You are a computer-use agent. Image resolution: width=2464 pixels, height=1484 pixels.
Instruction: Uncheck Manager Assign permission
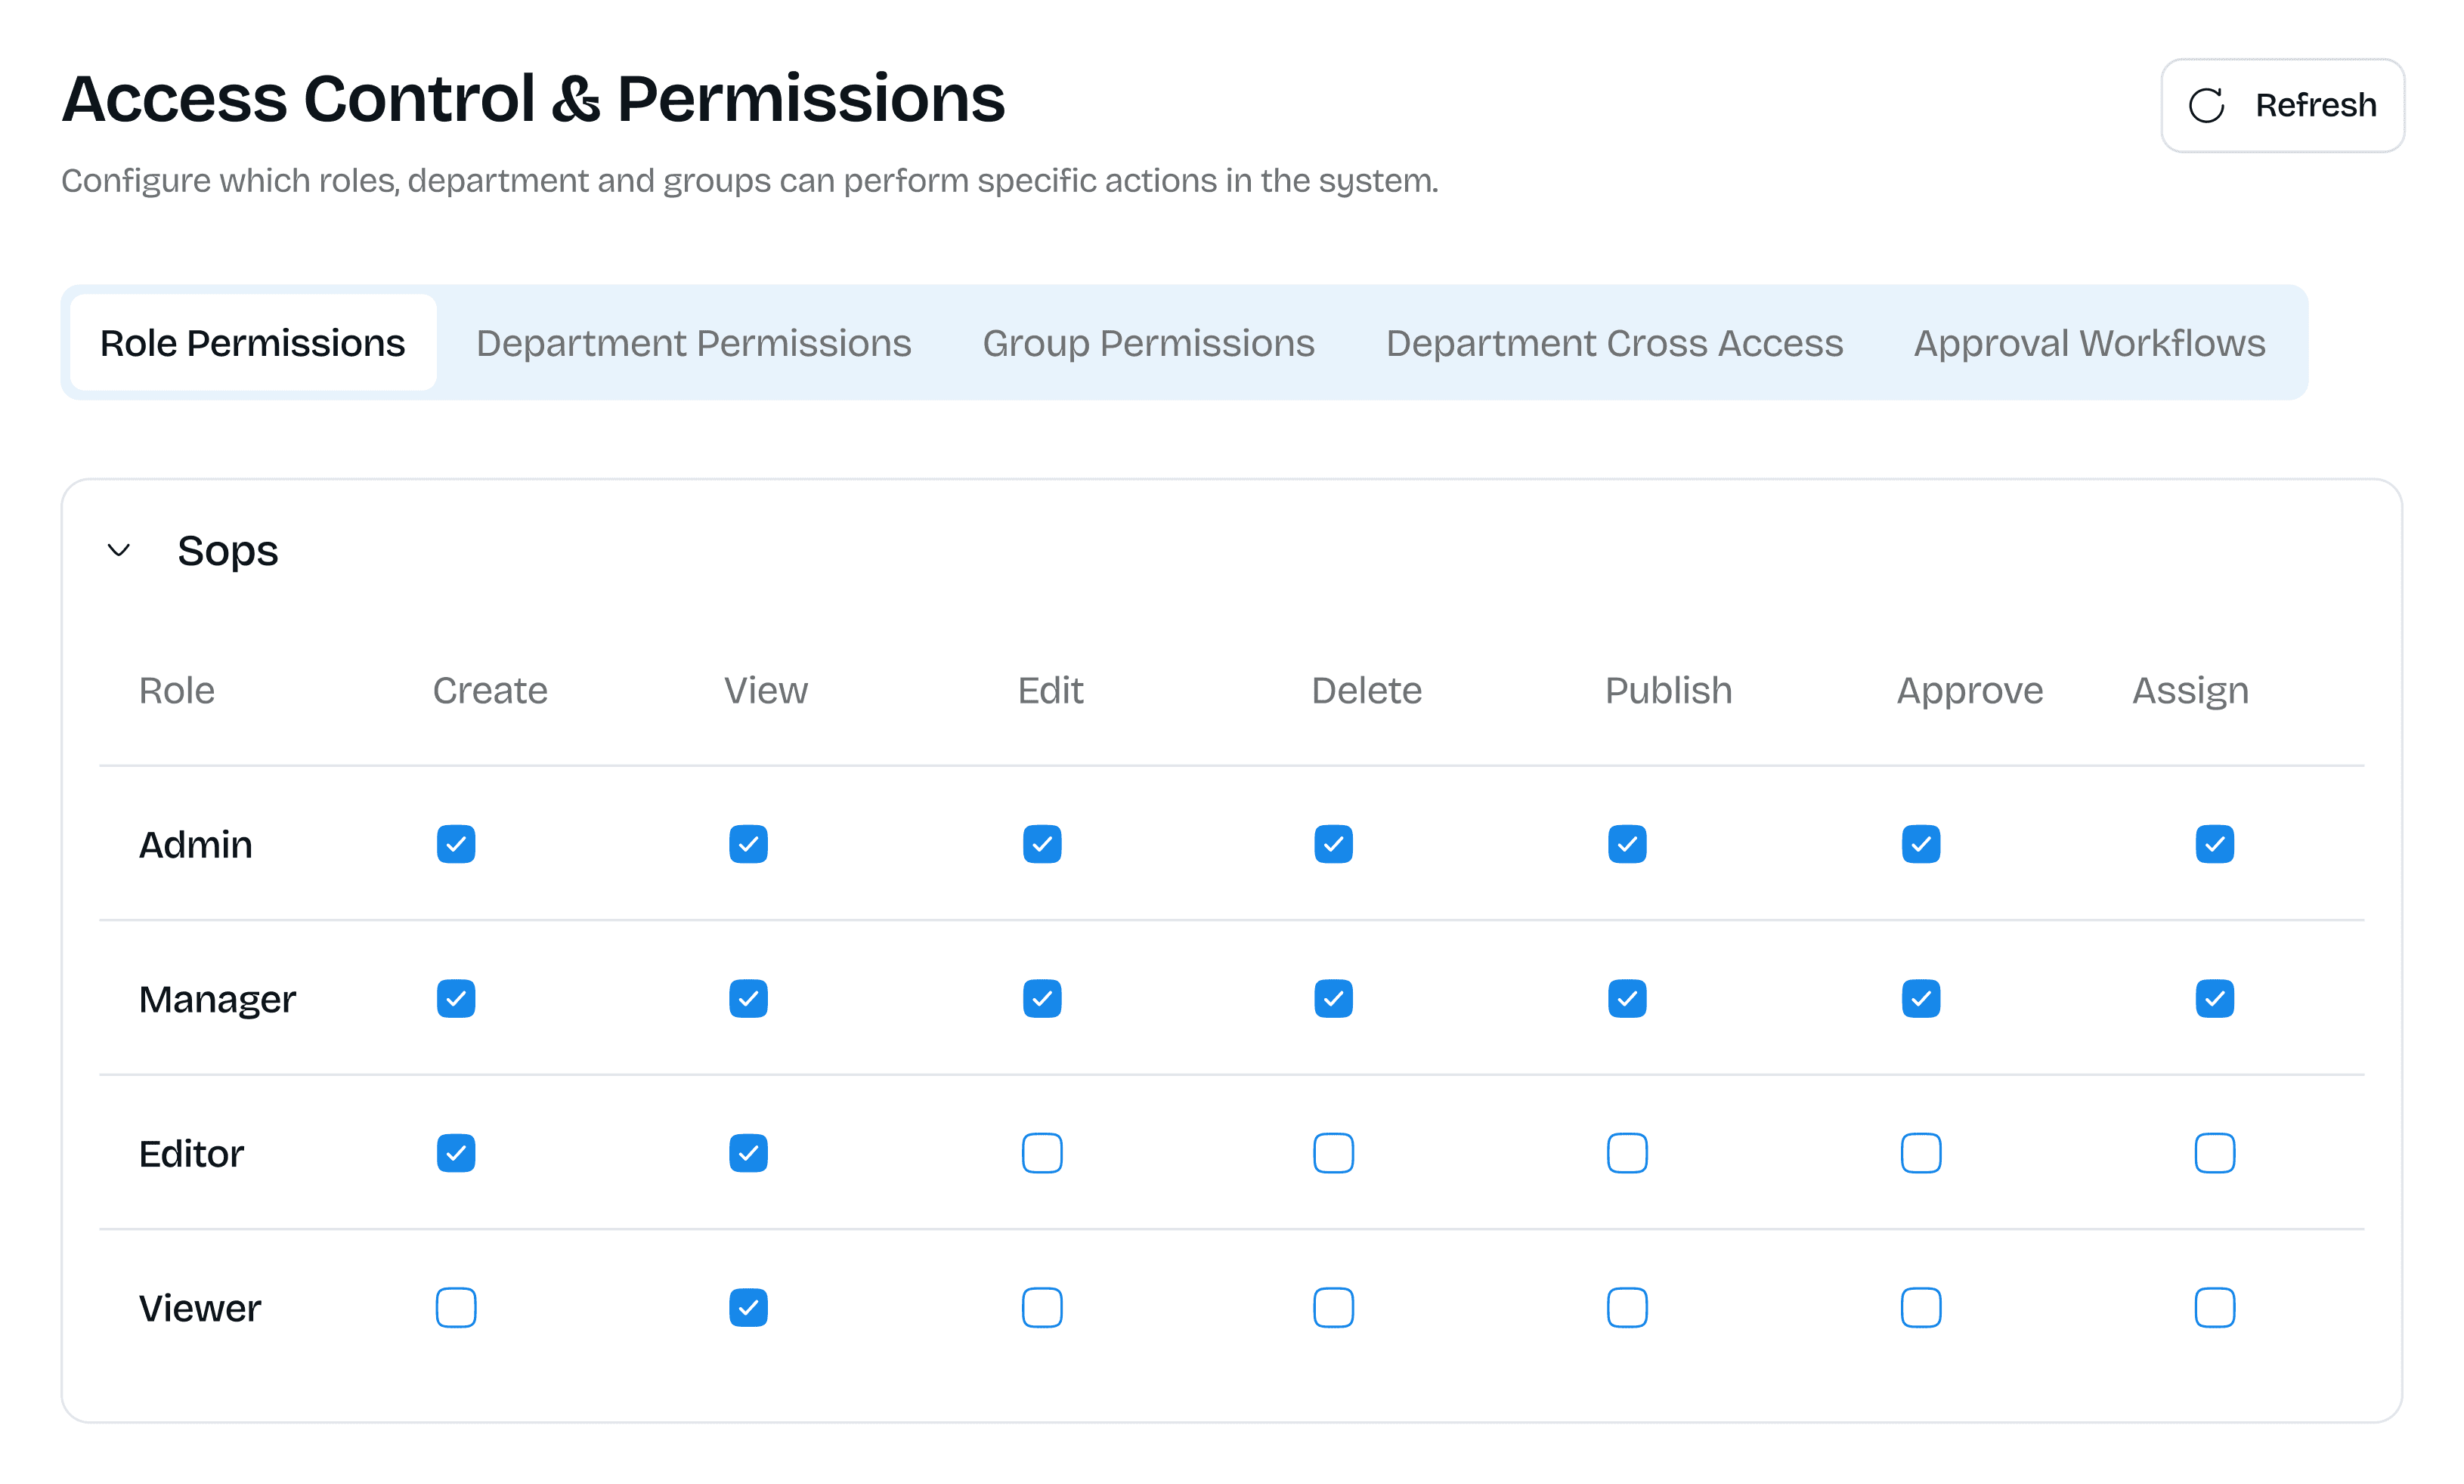pyautogui.click(x=2215, y=998)
